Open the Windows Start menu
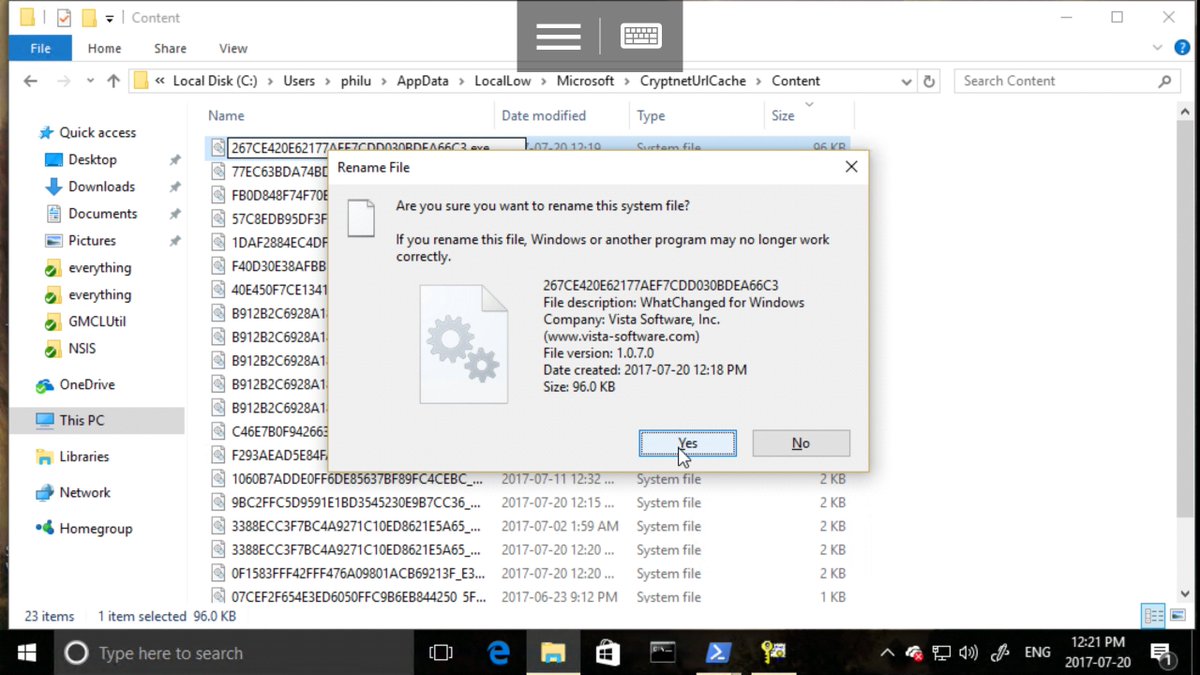 pos(27,653)
